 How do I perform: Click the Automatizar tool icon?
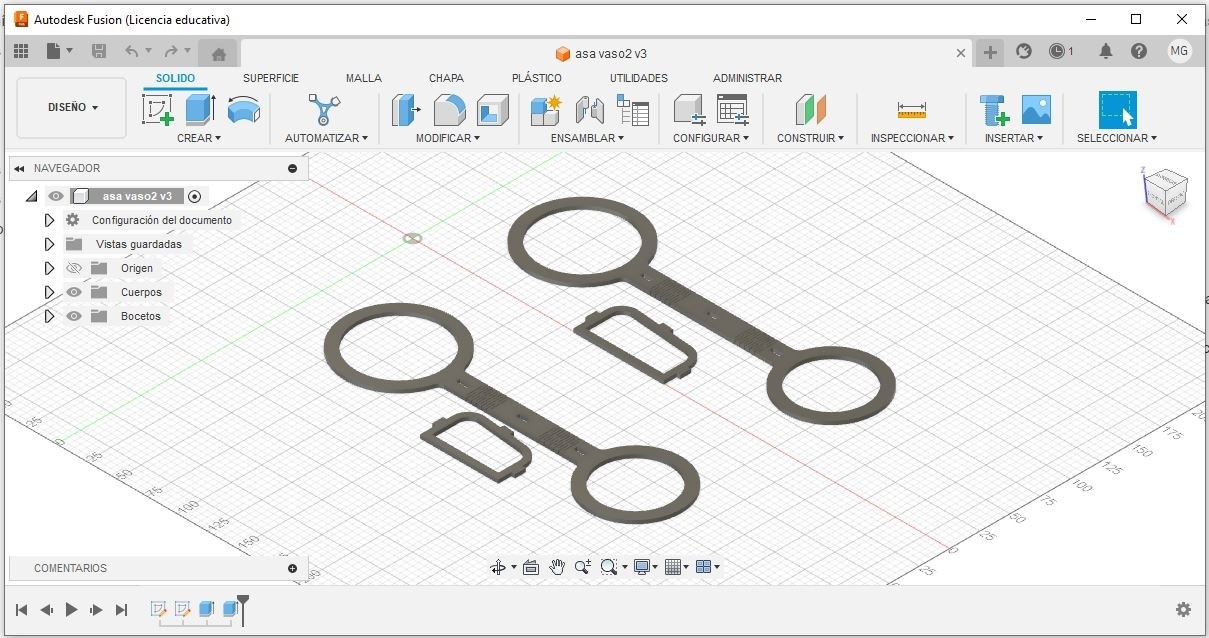tap(325, 109)
